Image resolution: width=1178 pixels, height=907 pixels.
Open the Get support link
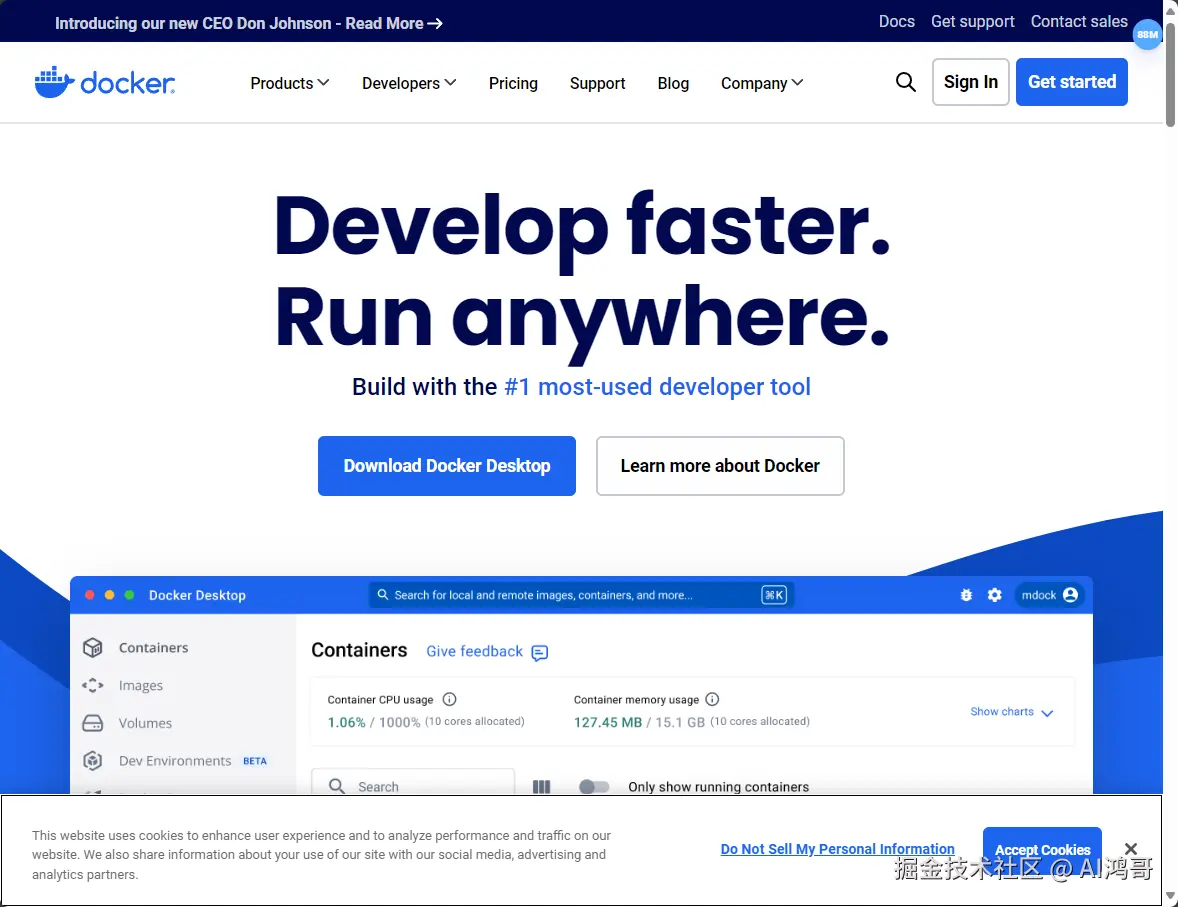(x=973, y=22)
